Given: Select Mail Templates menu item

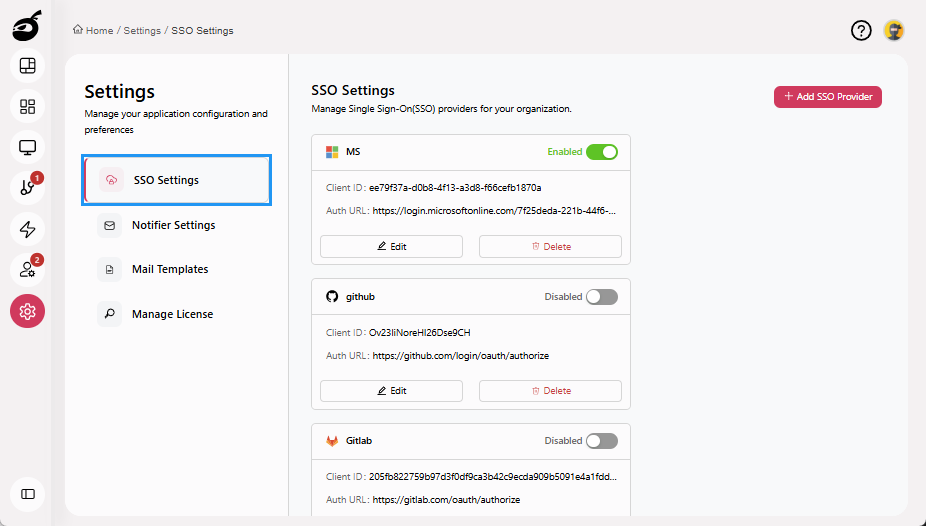Looking at the screenshot, I should click(177, 269).
